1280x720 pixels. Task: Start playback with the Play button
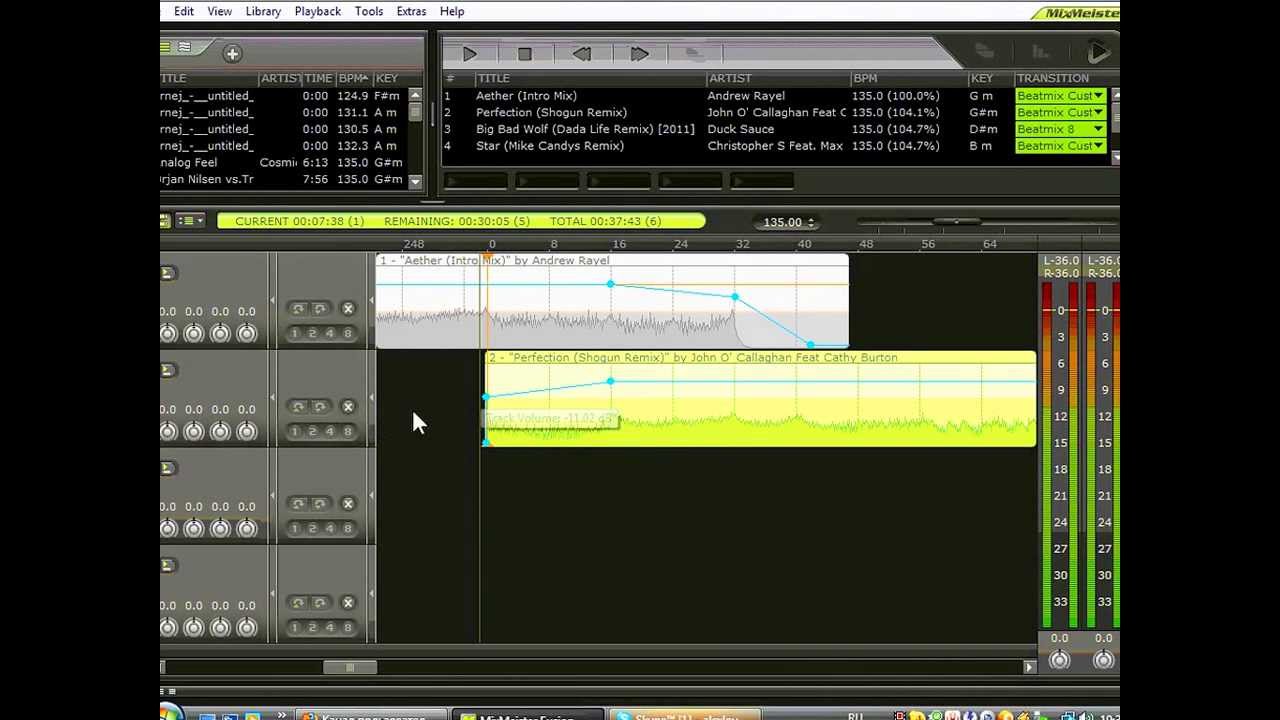470,54
